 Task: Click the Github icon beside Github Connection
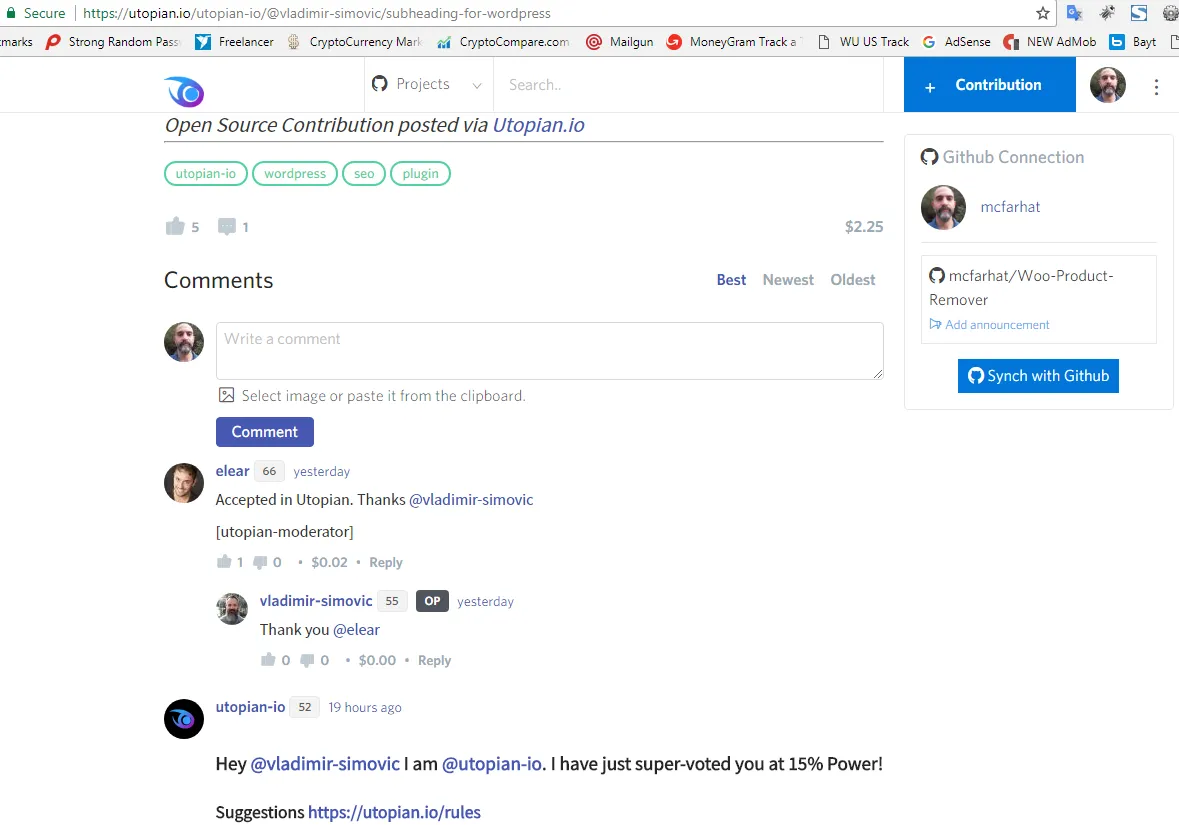pyautogui.click(x=929, y=157)
